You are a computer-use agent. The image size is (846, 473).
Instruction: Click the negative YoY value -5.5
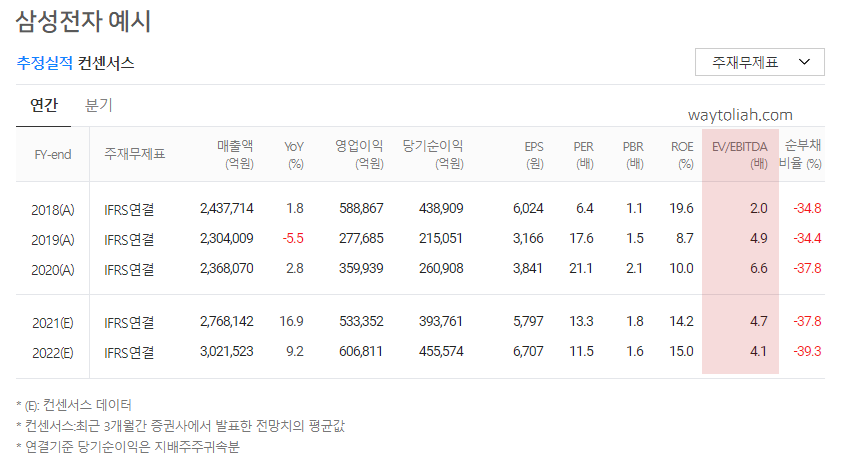pos(294,238)
